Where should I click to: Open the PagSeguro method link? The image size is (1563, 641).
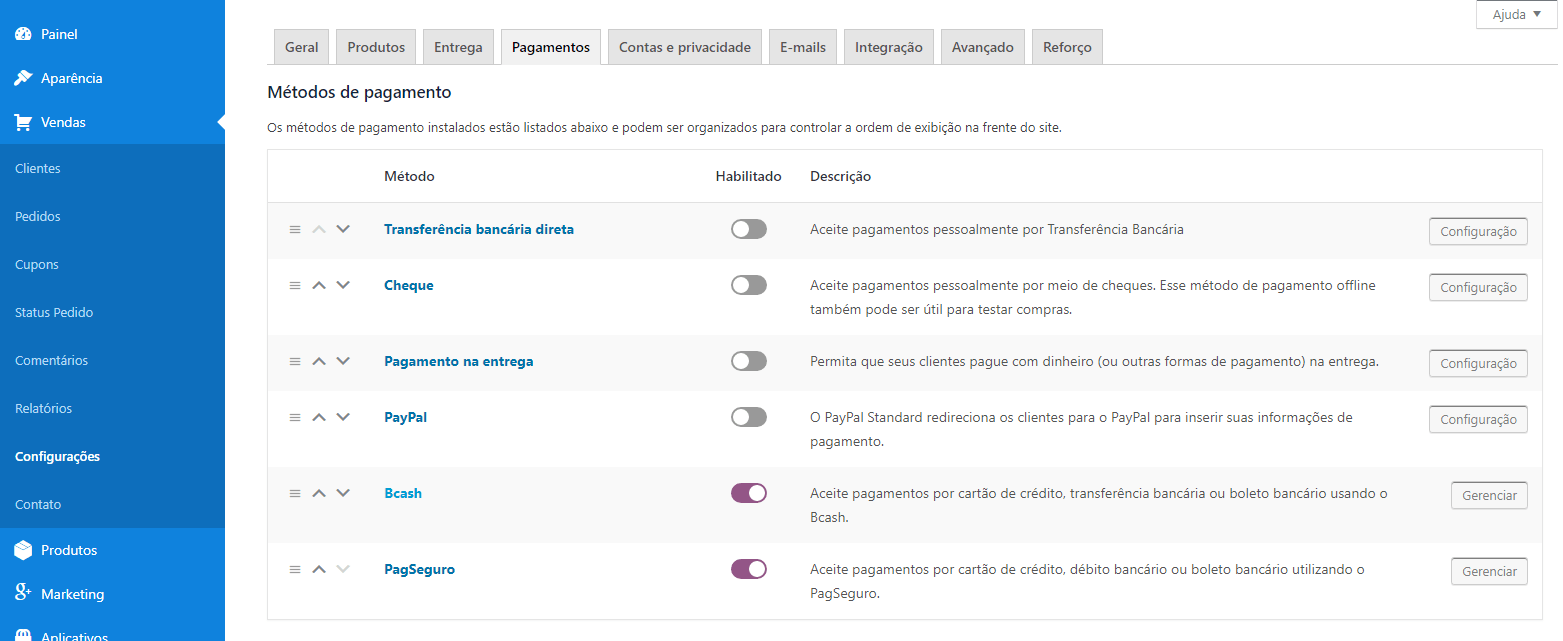(x=420, y=569)
